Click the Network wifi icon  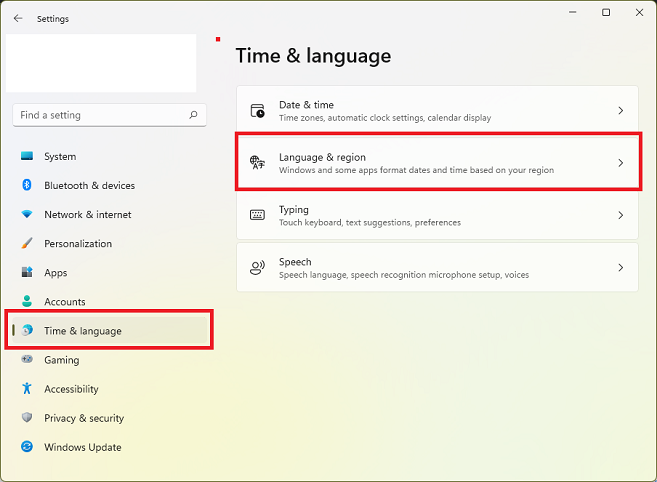27,214
